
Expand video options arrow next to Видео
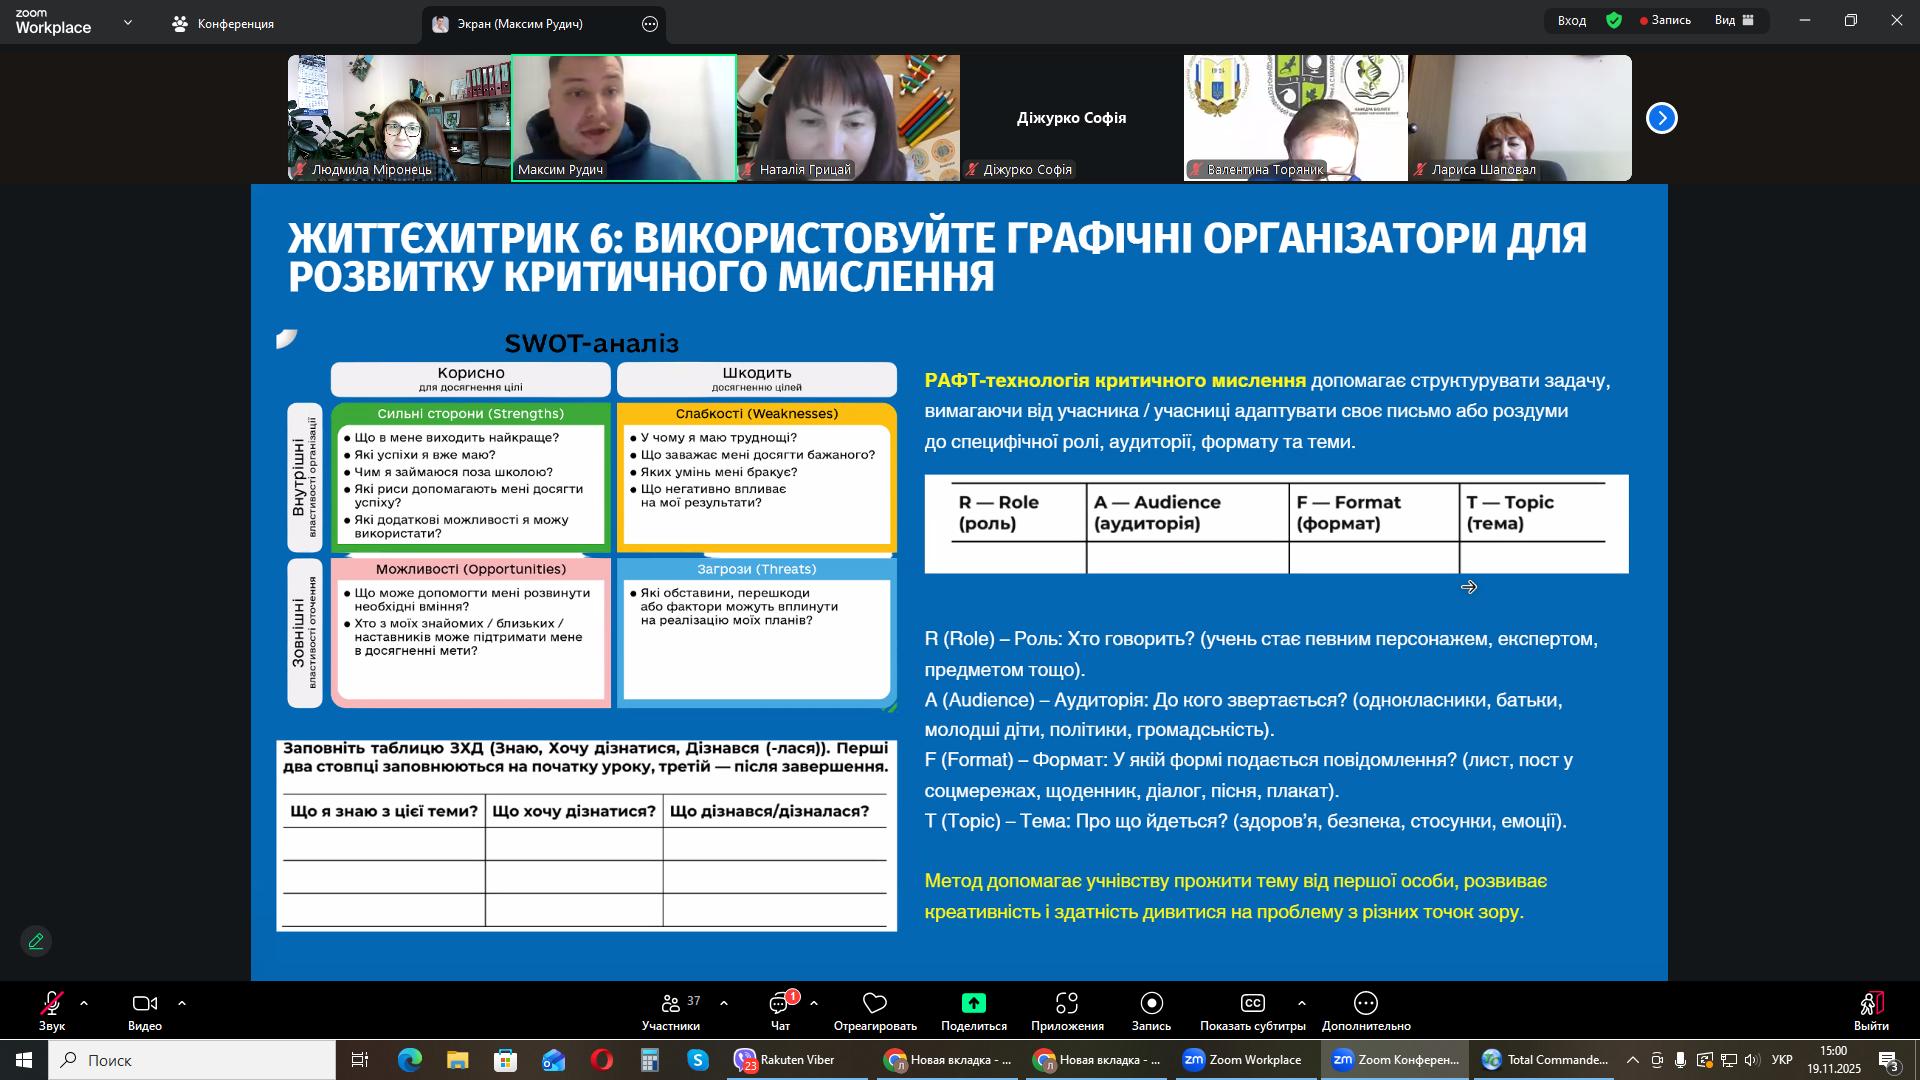[182, 1003]
